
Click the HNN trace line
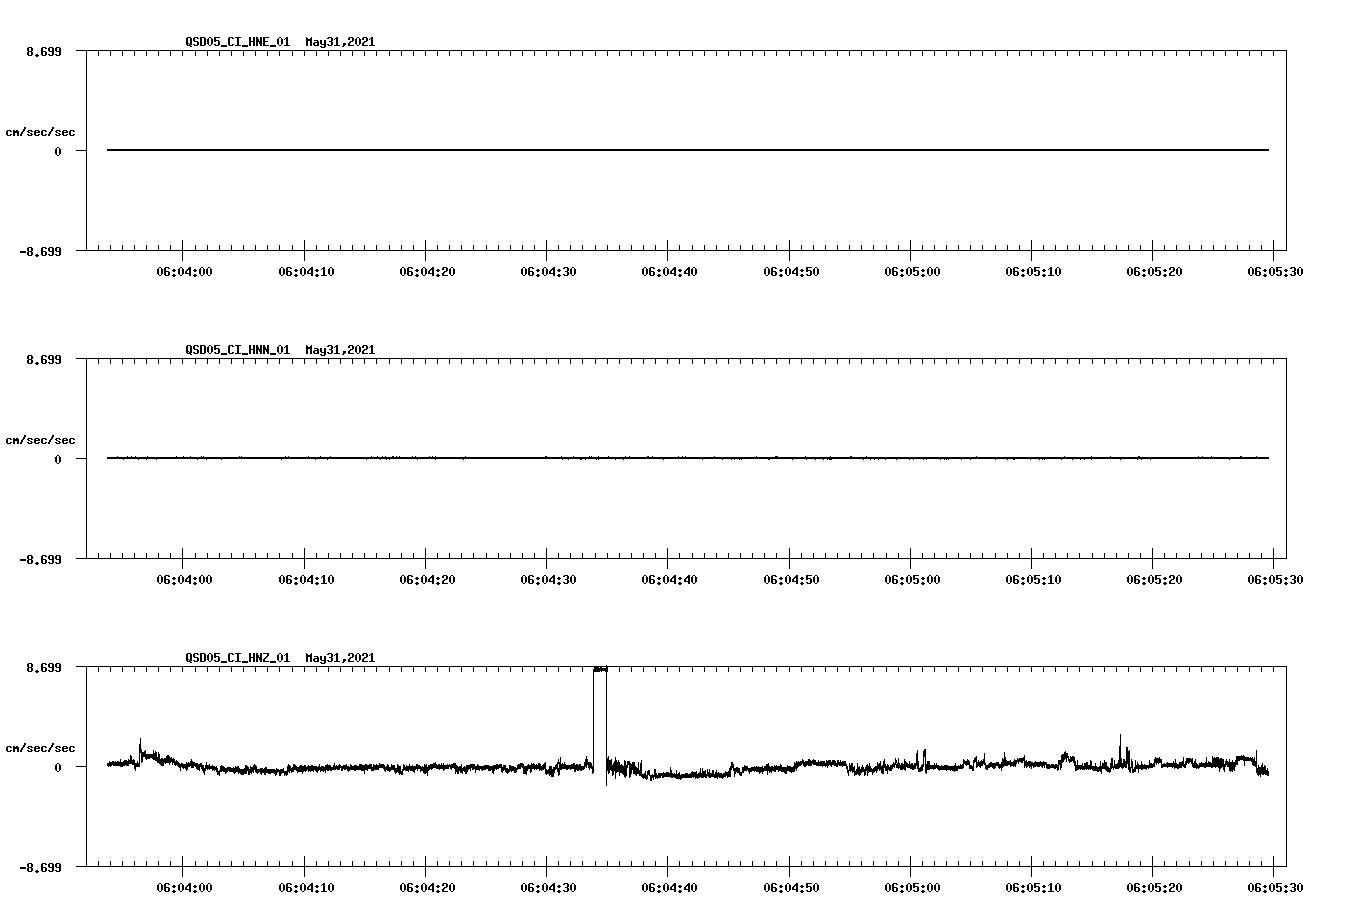[x=688, y=458]
